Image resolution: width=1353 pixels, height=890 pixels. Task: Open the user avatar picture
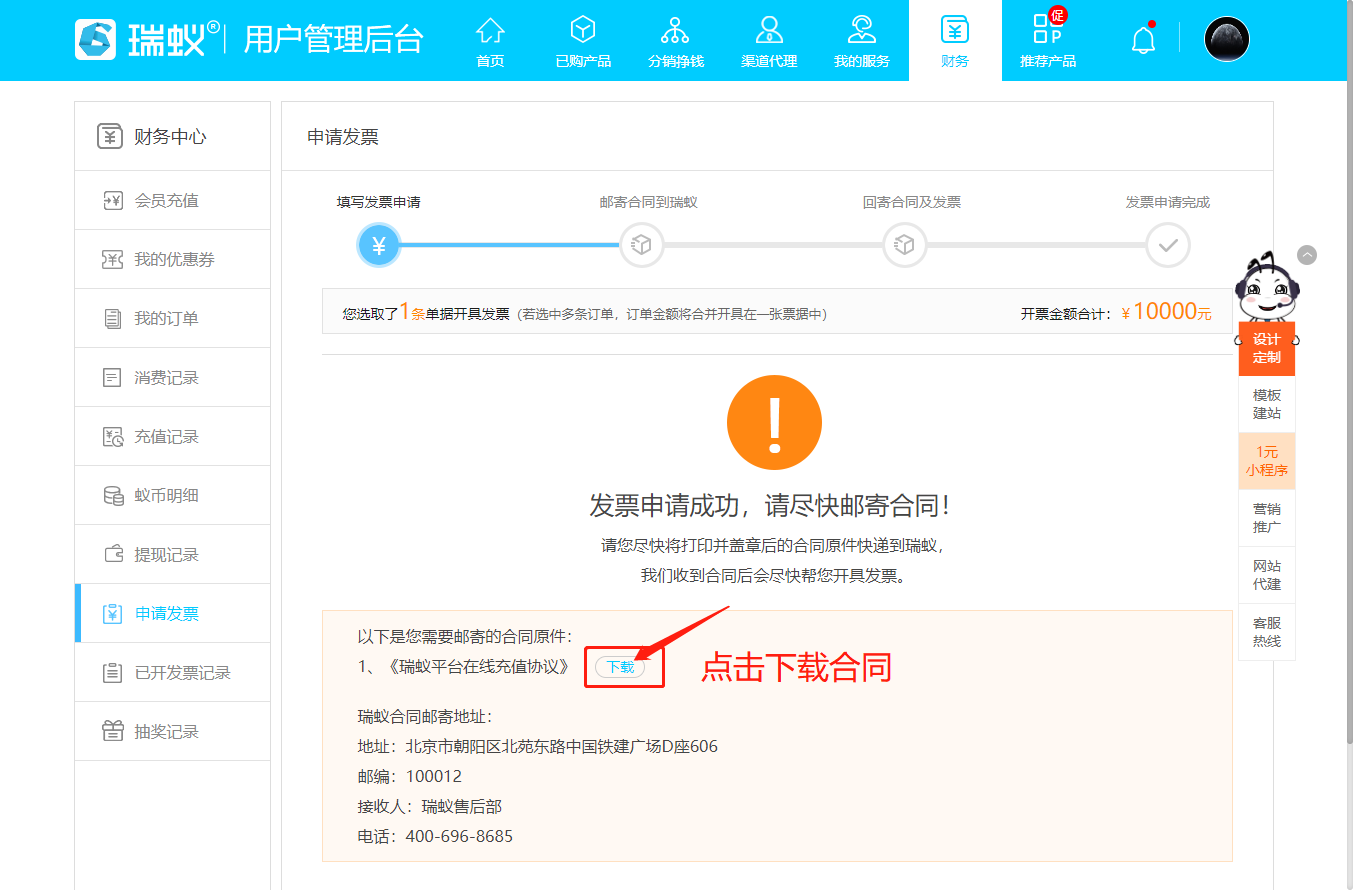coord(1227,39)
